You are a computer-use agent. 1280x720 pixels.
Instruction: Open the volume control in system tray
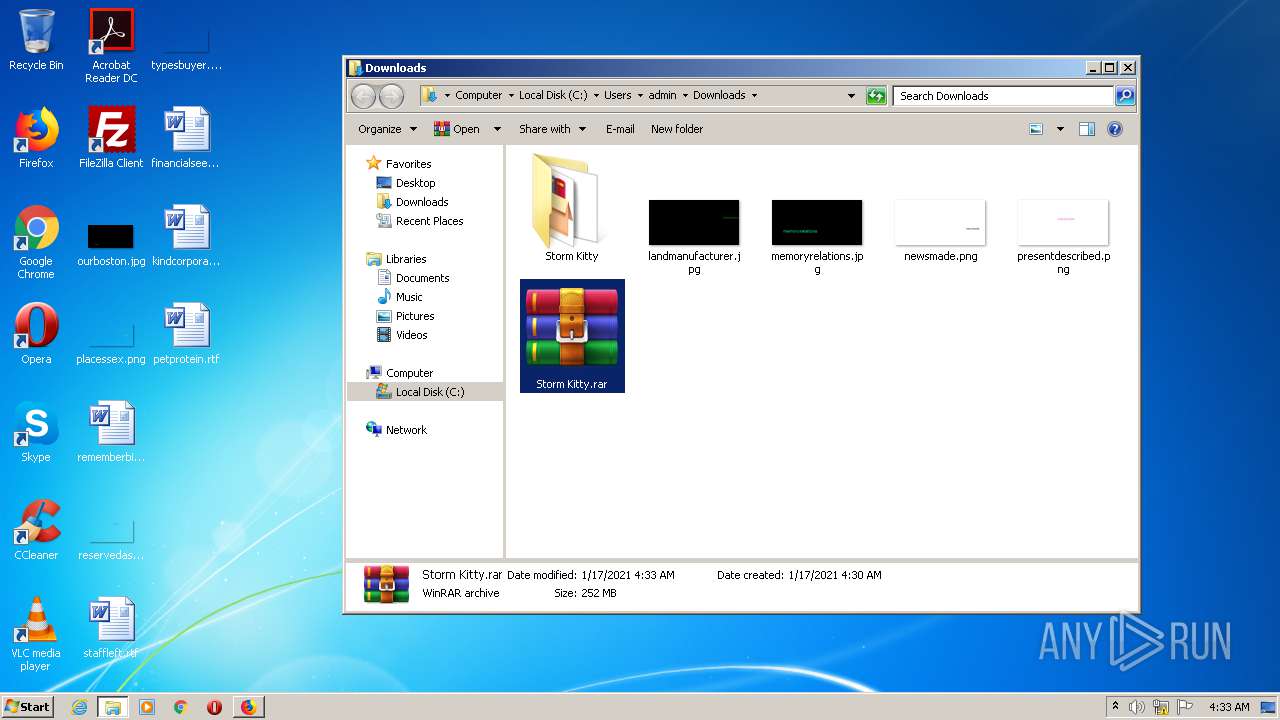(1137, 707)
